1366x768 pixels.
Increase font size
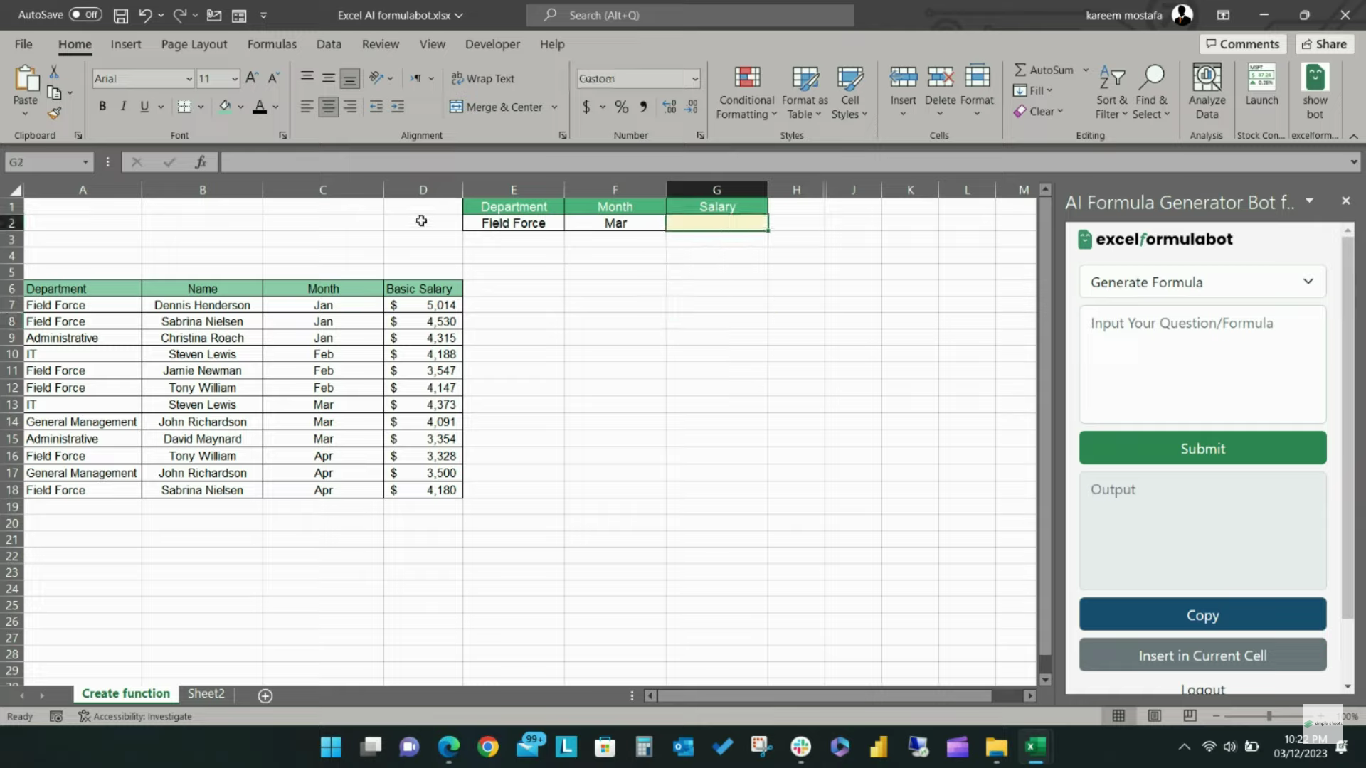(252, 78)
